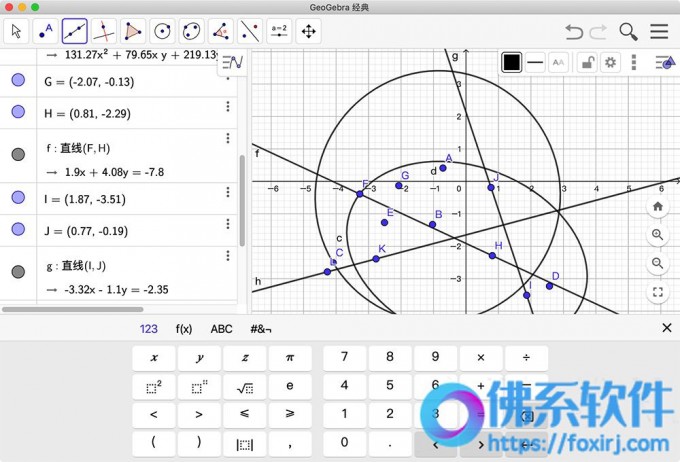Toggle visibility of point J

click(x=18, y=229)
